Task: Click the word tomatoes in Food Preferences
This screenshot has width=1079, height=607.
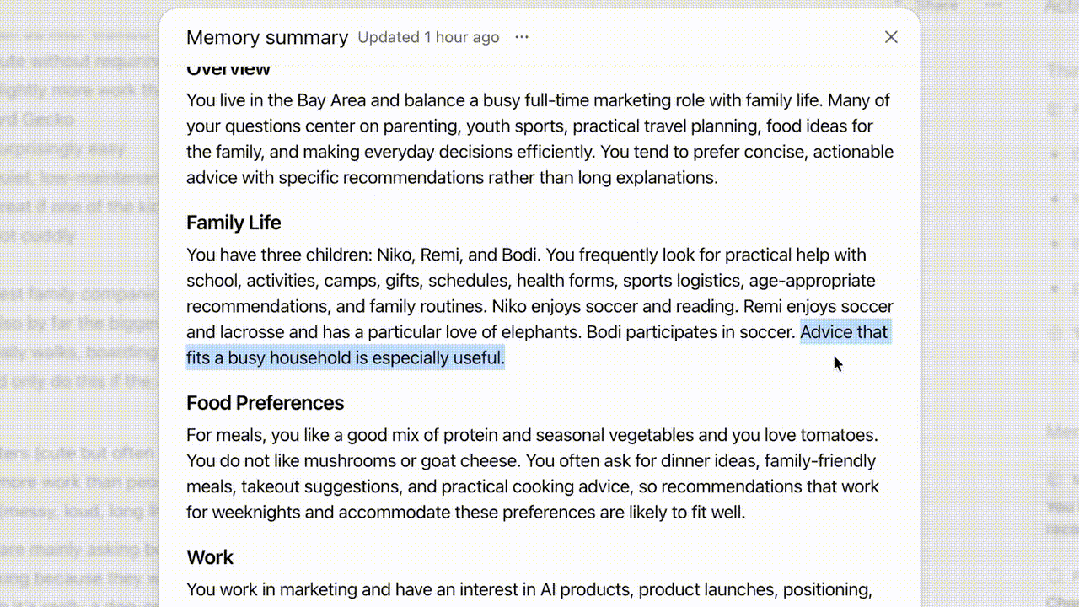Action: 837,435
